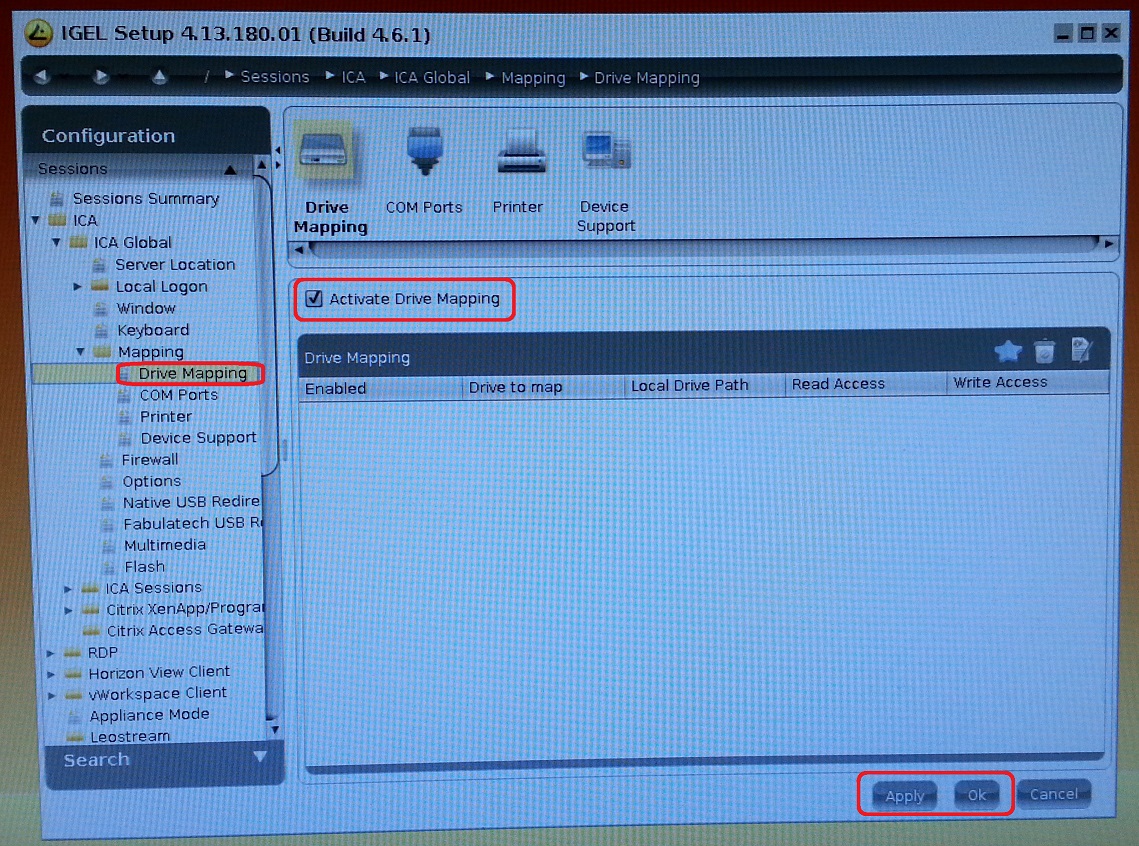Click Sessions in the breadcrumb
Viewport: 1139px width, 846px height.
click(x=275, y=76)
